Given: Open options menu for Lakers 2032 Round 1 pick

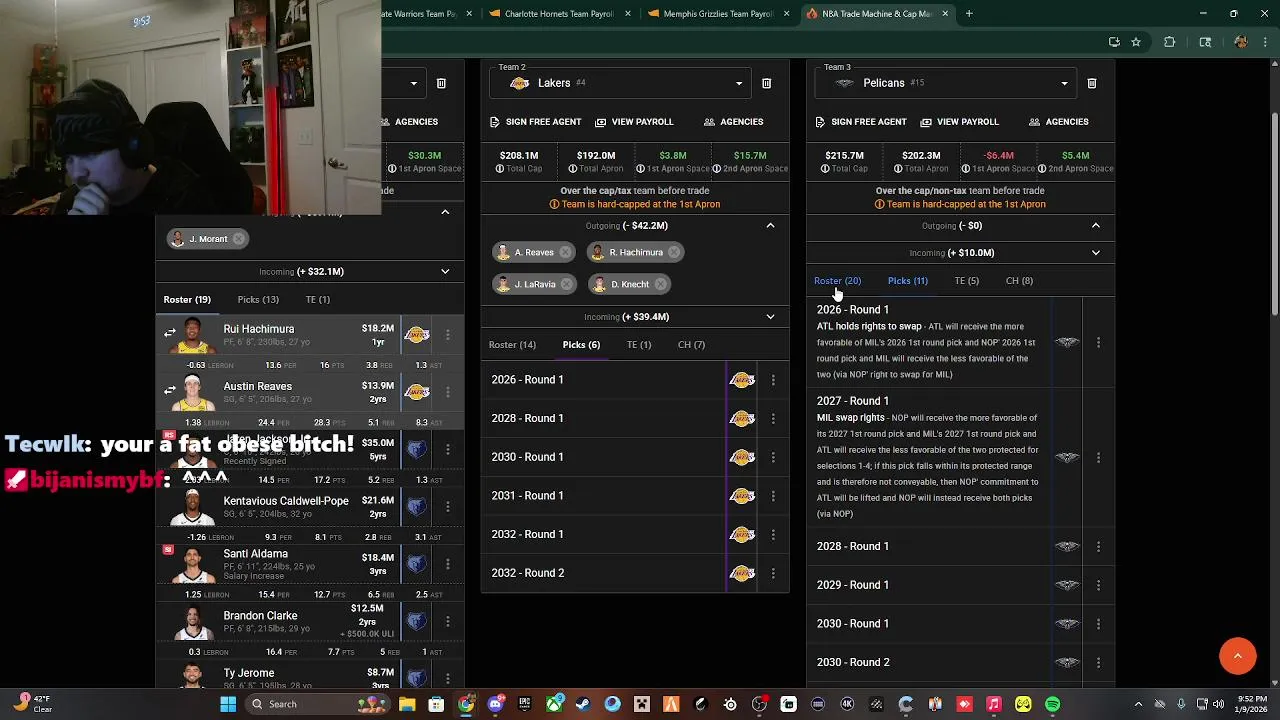Looking at the screenshot, I should pyautogui.click(x=773, y=535).
